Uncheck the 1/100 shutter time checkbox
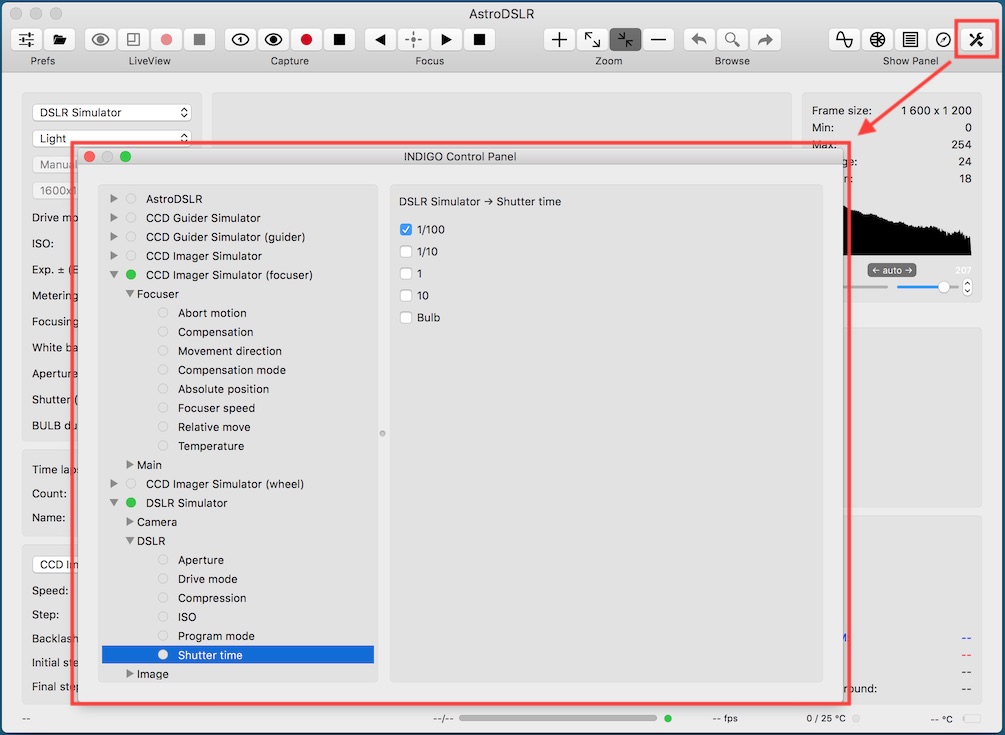This screenshot has height=735, width=1005. pos(406,229)
